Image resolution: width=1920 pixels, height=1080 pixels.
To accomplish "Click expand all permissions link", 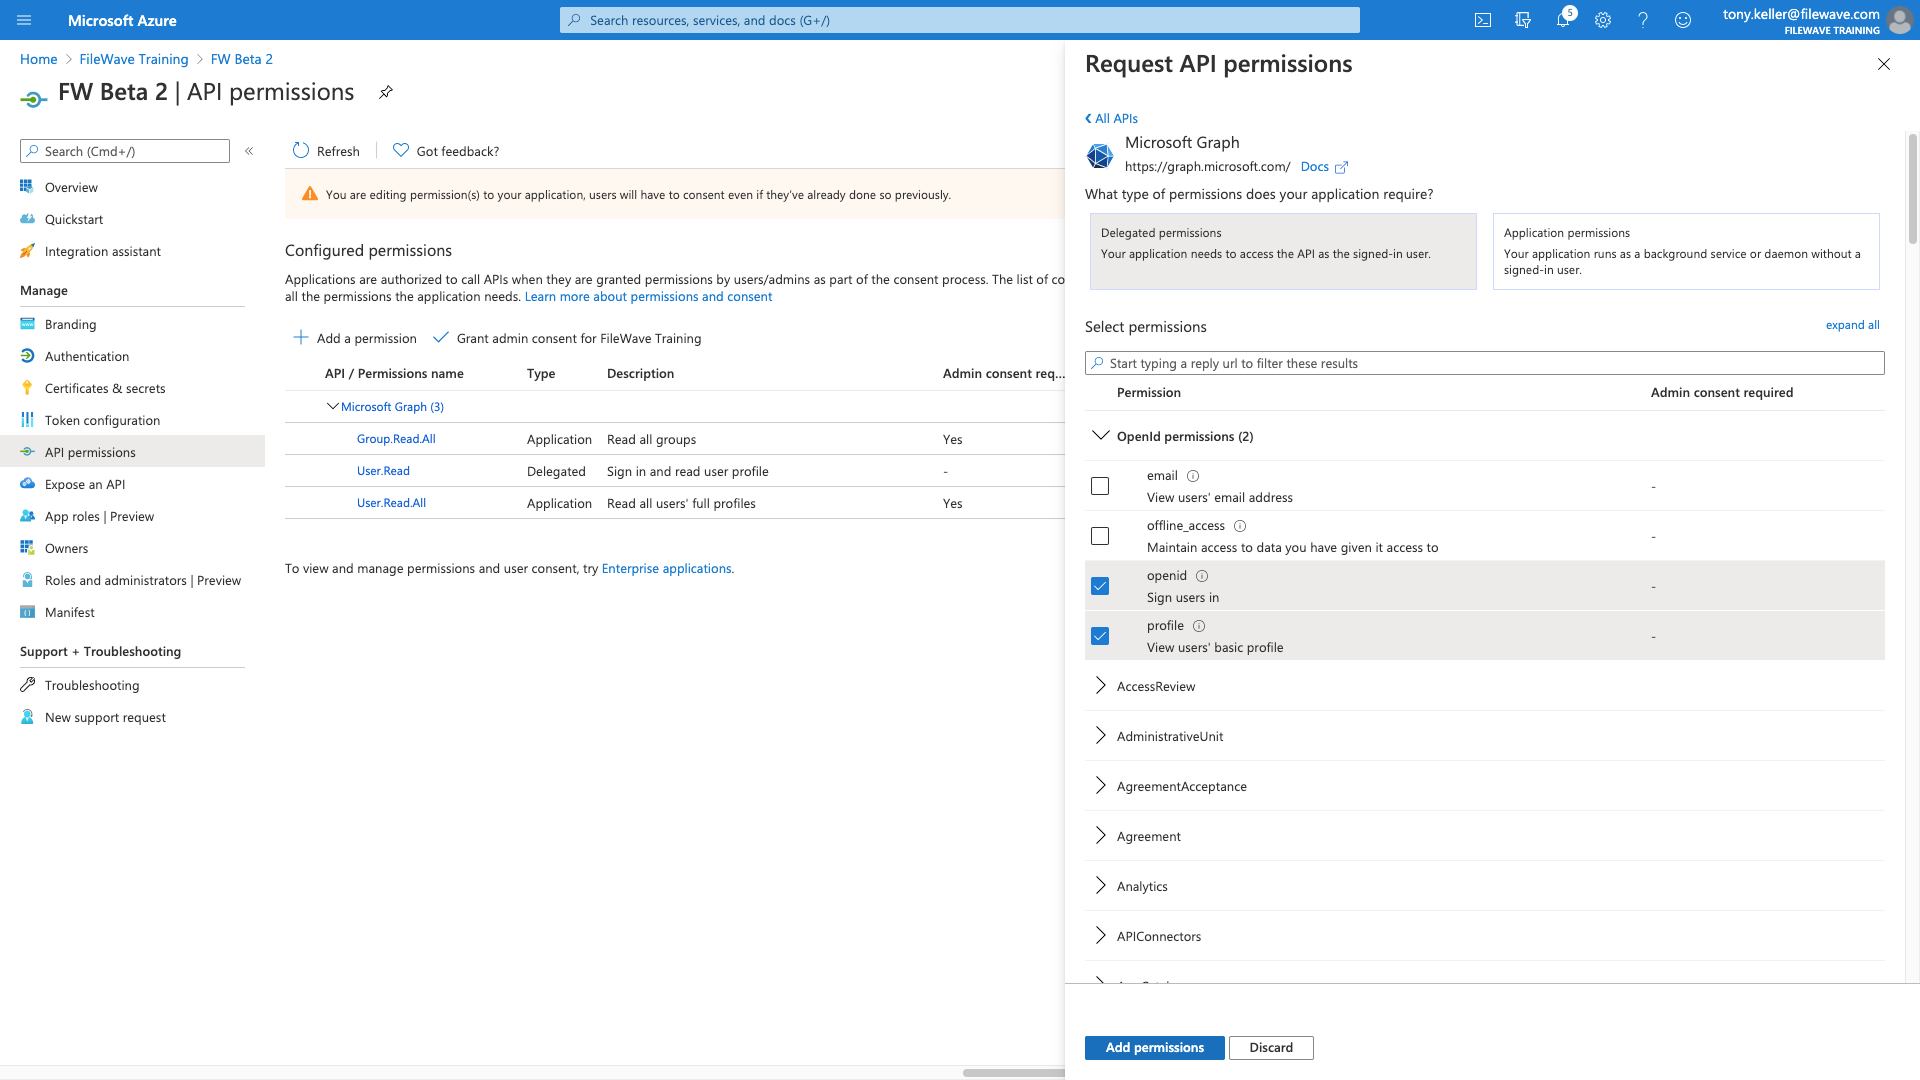I will pos(1852,325).
